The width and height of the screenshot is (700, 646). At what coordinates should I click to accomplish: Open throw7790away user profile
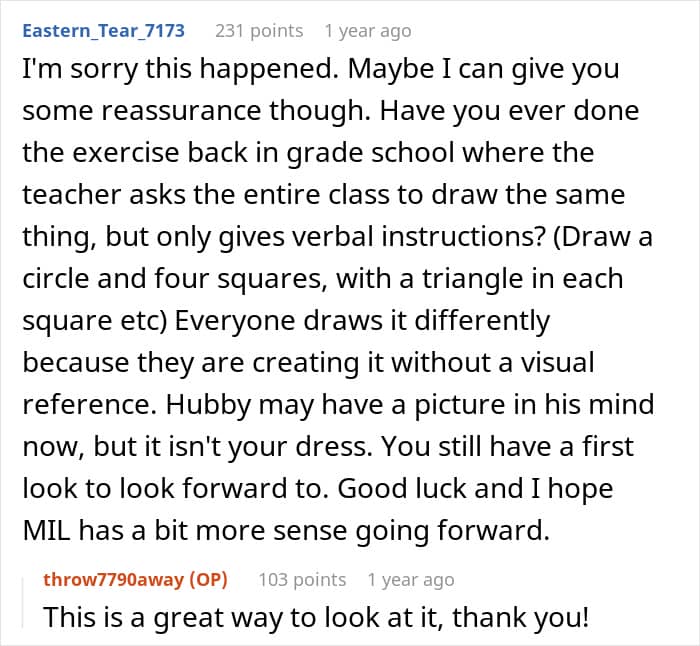point(113,580)
